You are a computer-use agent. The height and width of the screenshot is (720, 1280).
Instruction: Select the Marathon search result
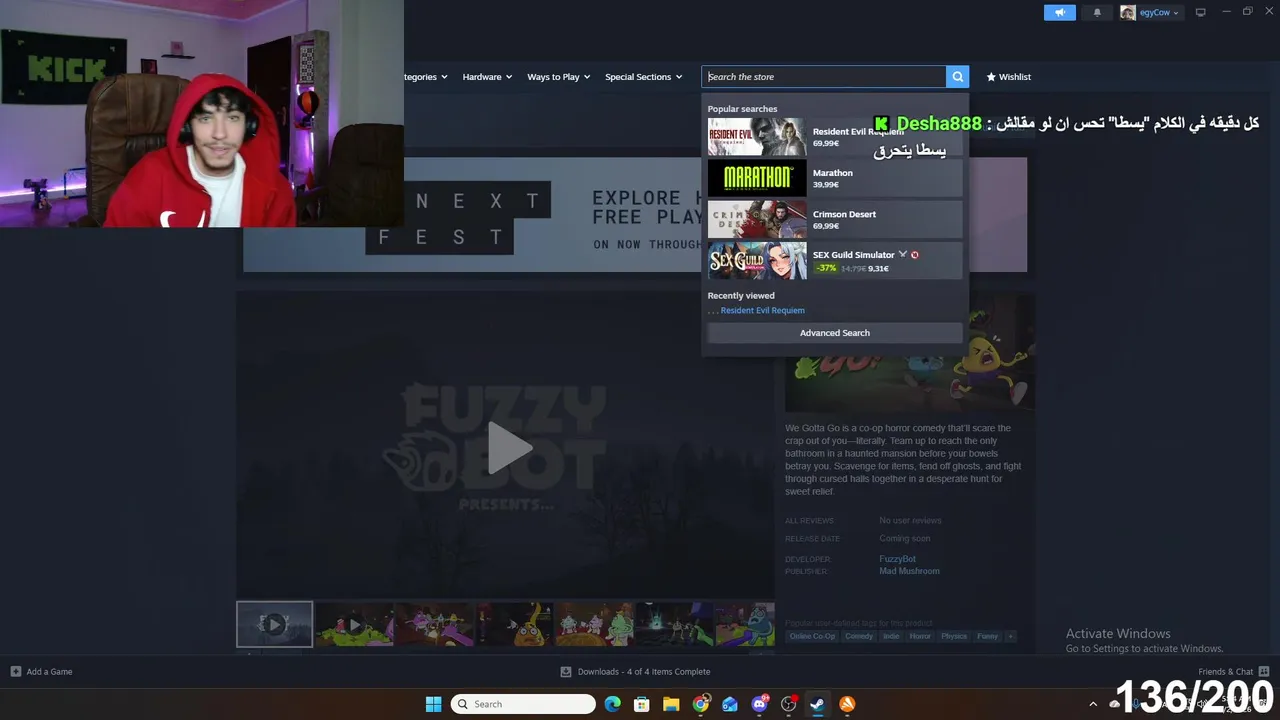coord(835,178)
